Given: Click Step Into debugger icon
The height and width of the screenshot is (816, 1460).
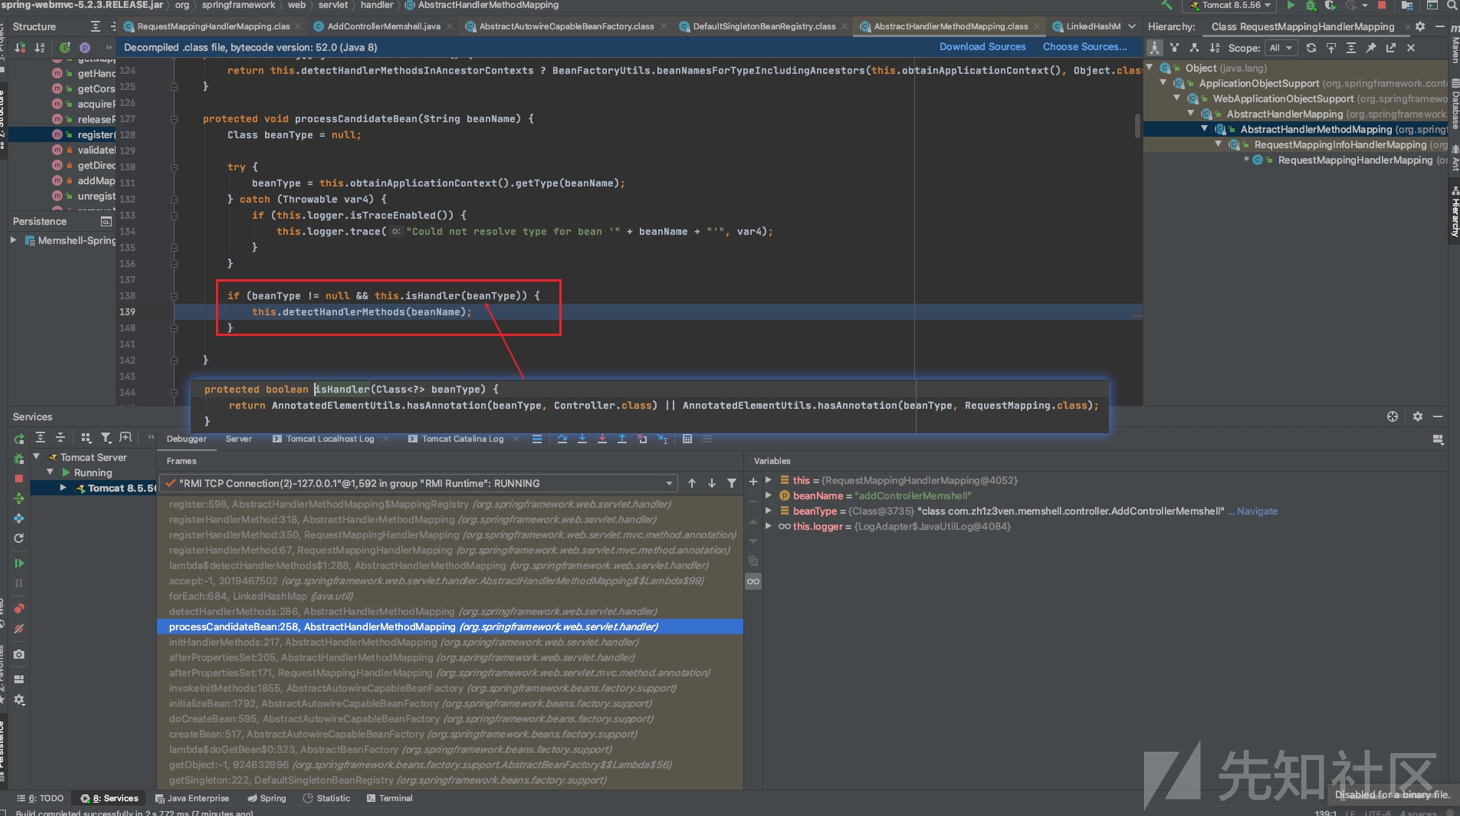Looking at the screenshot, I should pyautogui.click(x=582, y=439).
